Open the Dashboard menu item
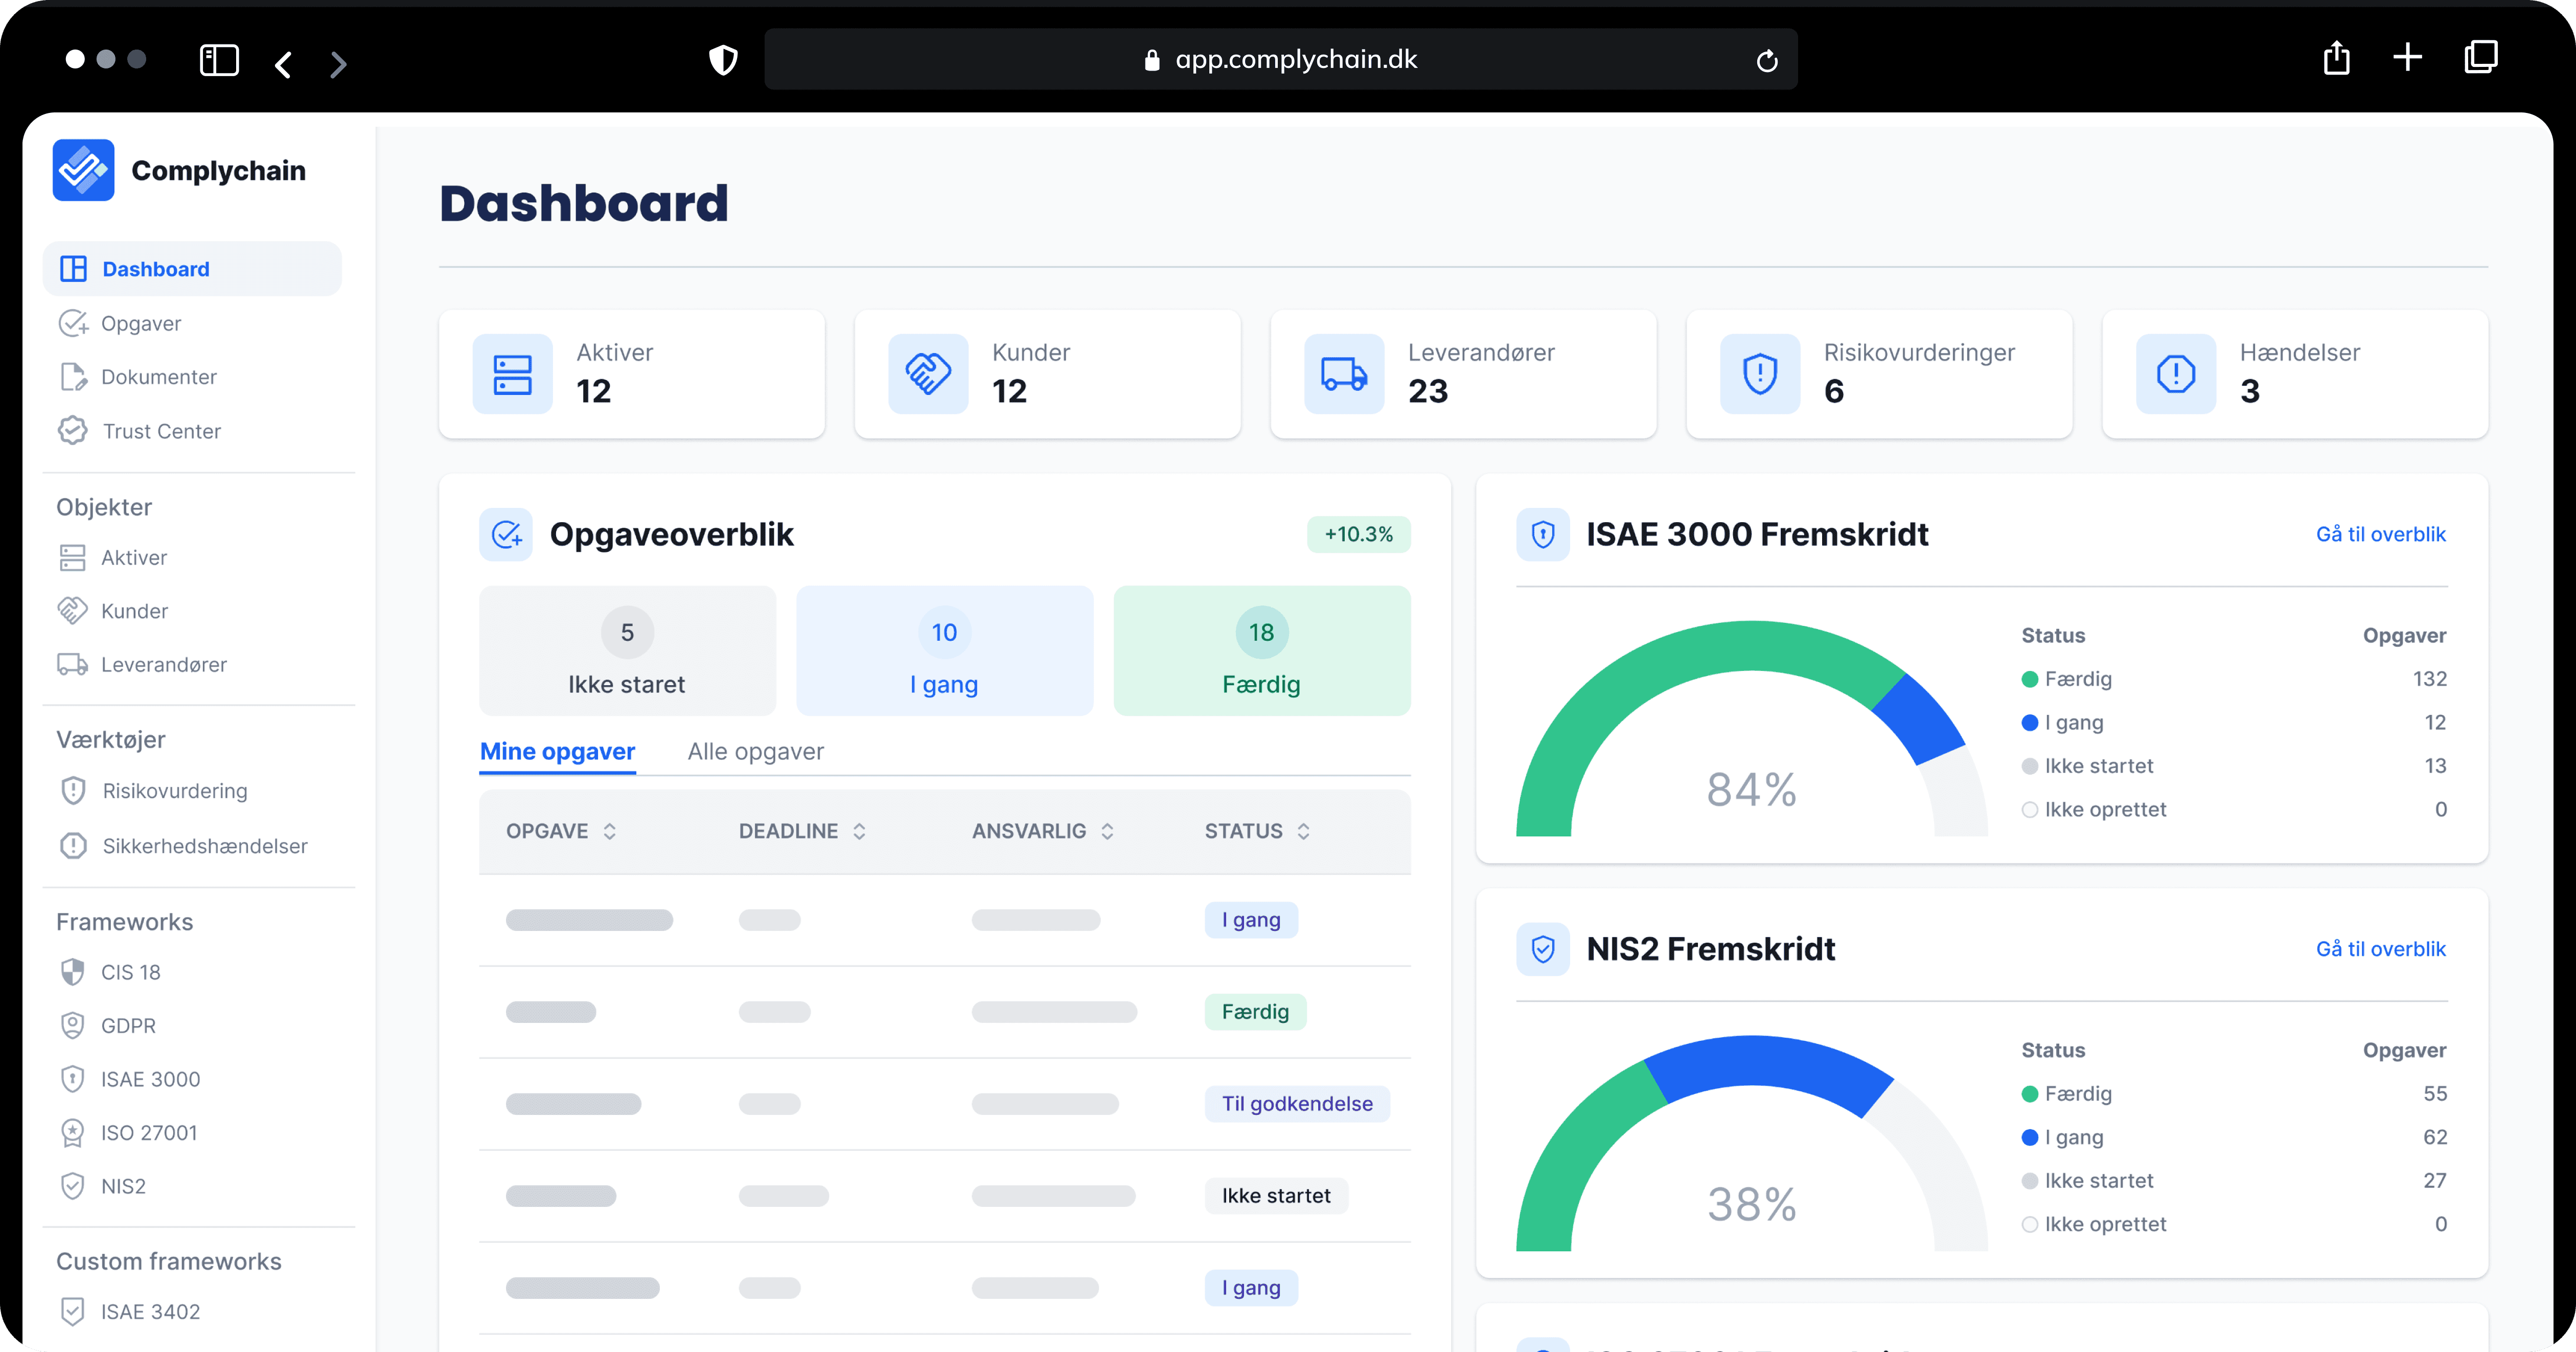The height and width of the screenshot is (1352, 2576). (x=192, y=269)
